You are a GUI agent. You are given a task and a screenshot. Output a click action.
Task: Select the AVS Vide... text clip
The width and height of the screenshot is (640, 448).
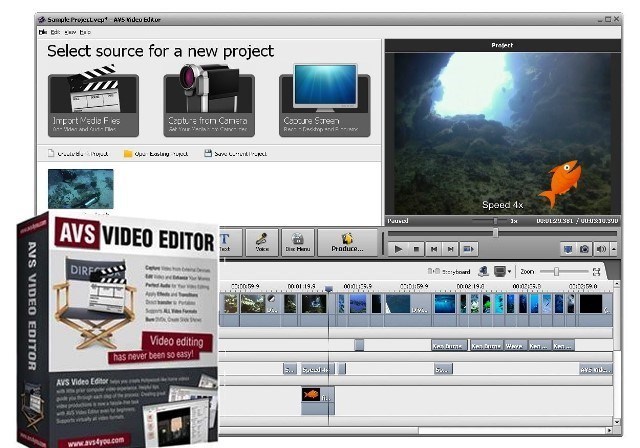596,370
